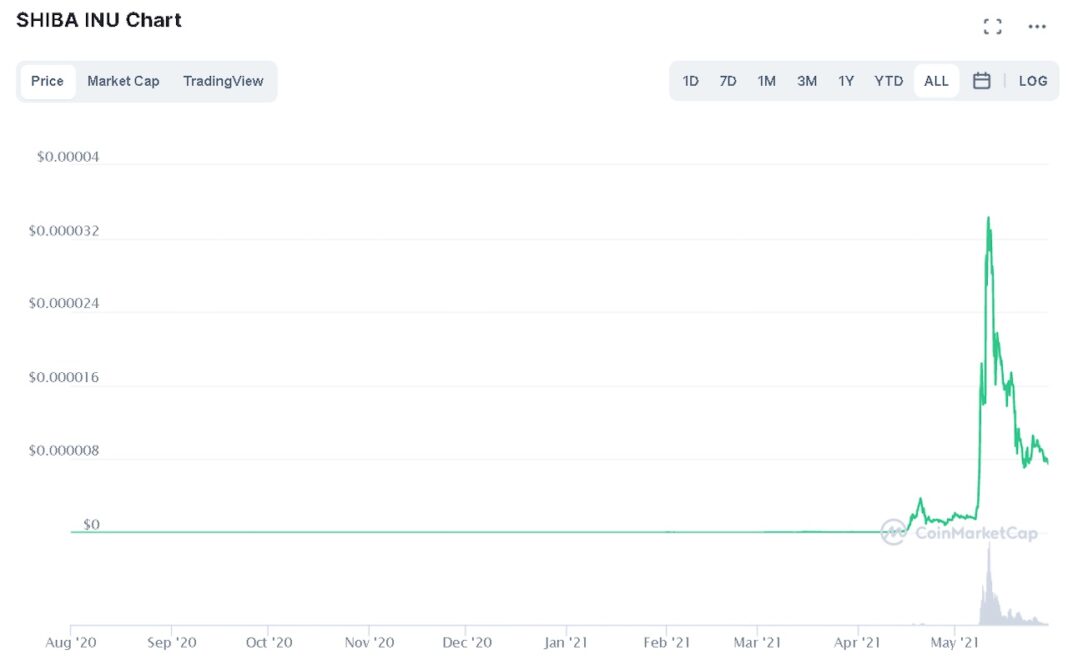Open the three-dot more options menu
1068x660 pixels.
tap(1037, 27)
